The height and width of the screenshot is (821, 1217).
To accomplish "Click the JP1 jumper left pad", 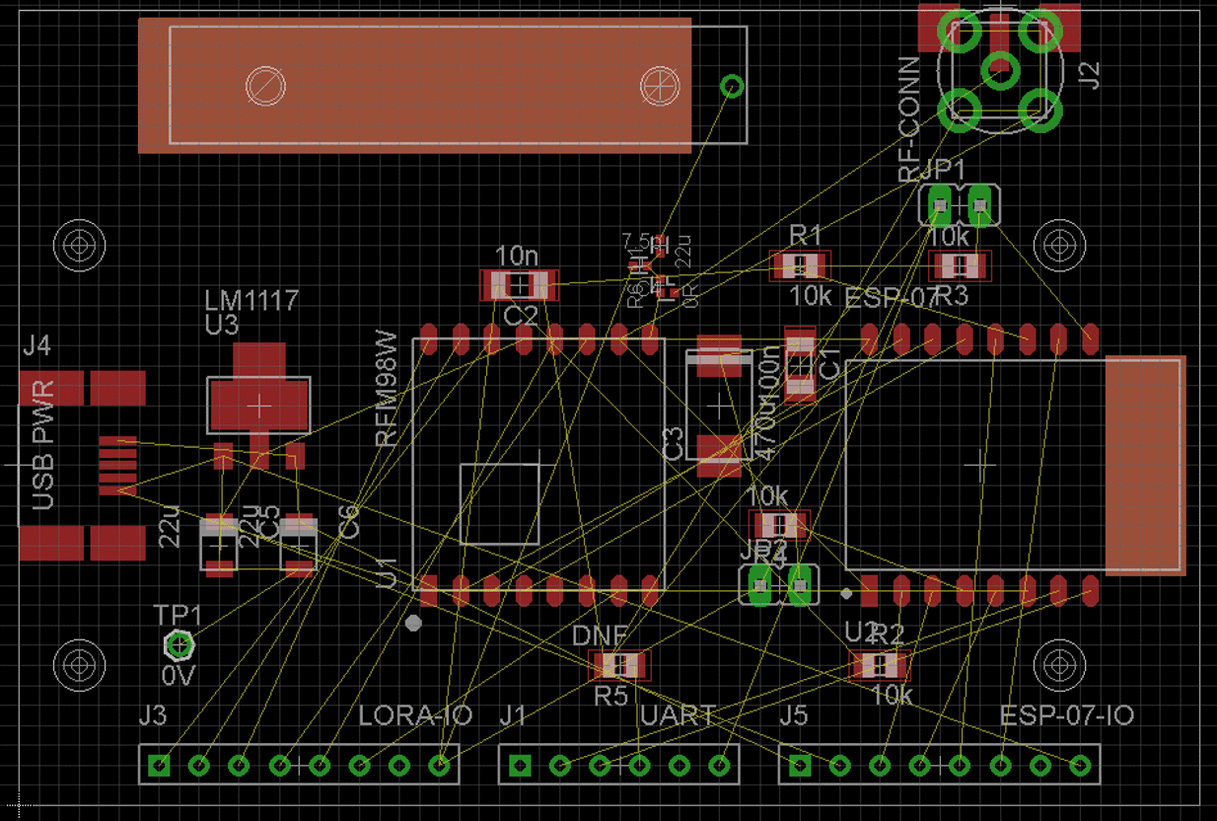I will coord(940,205).
